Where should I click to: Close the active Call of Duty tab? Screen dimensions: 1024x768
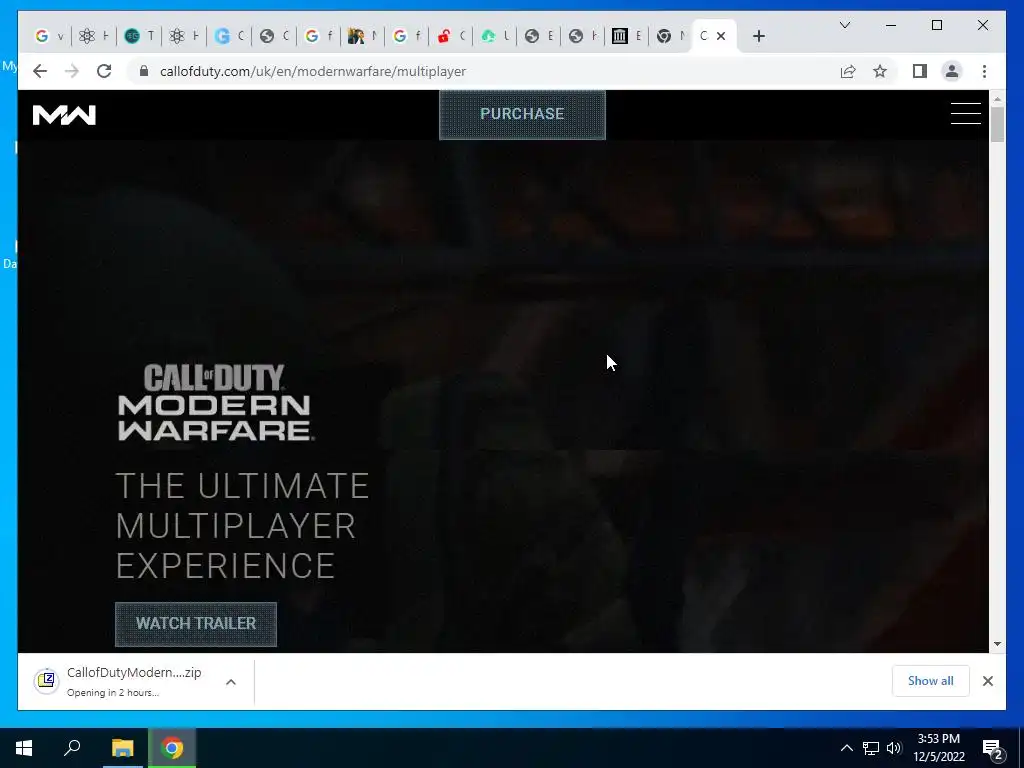click(x=721, y=36)
